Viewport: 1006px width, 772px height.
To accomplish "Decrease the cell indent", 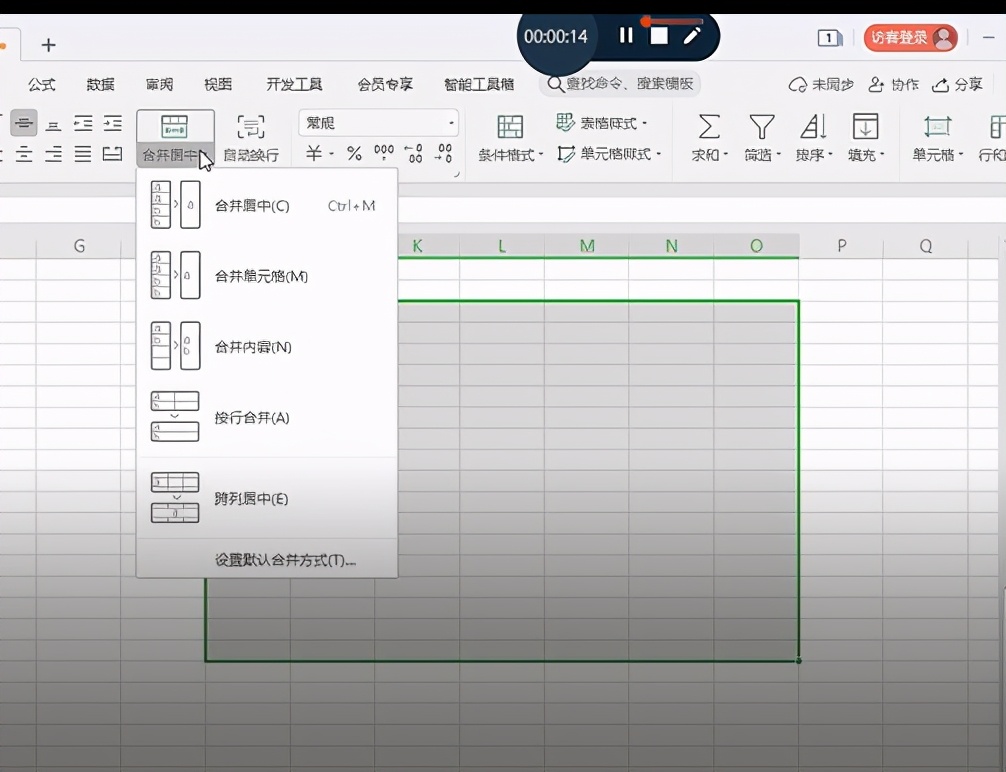I will pos(83,123).
